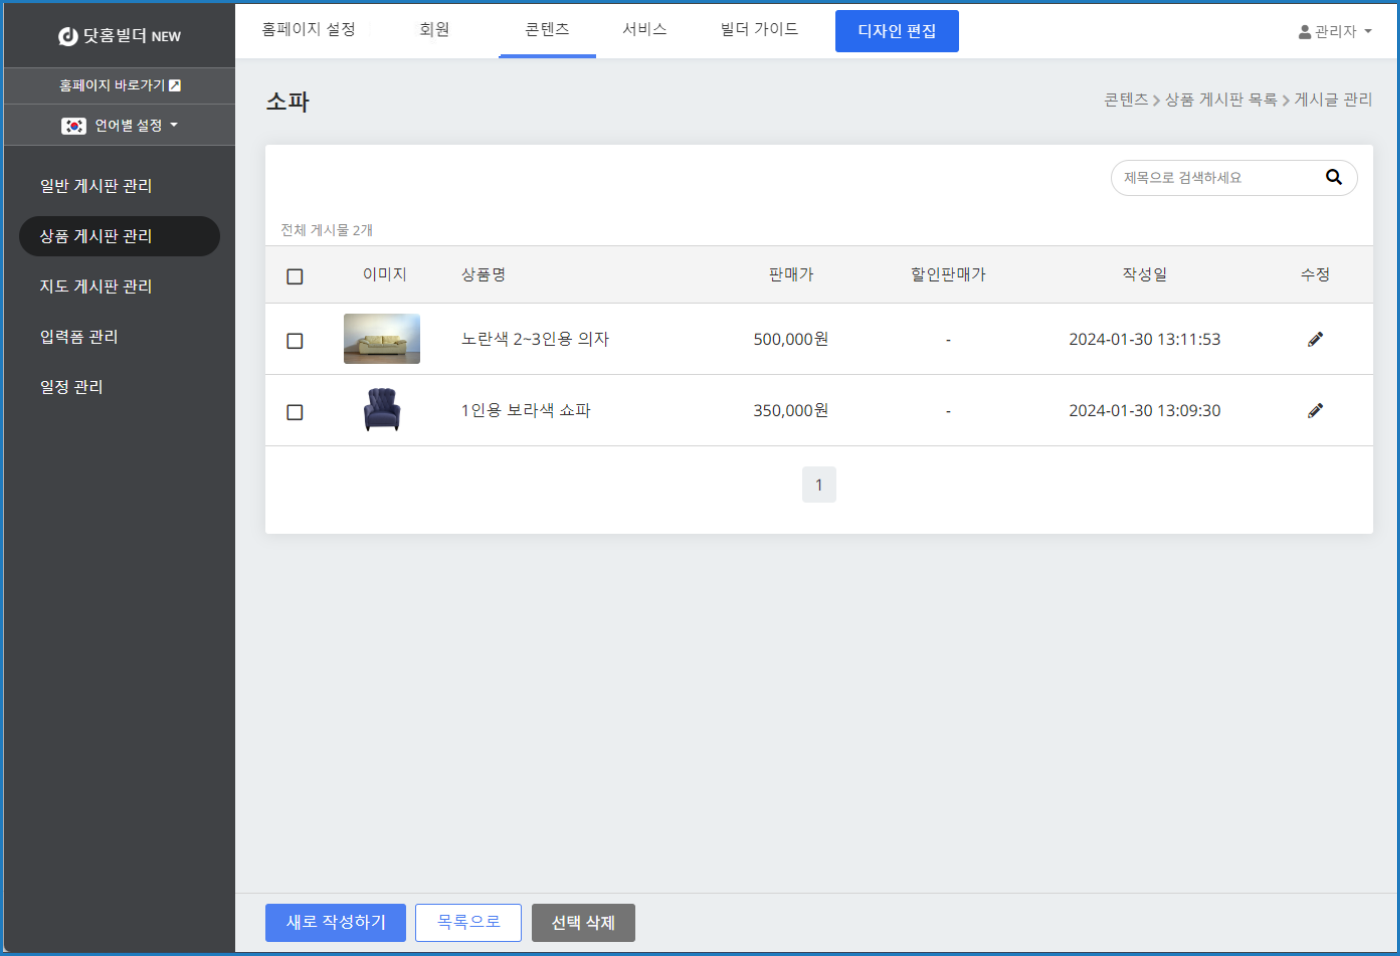Switch to the 홈페이지 설정 tab
The image size is (1400, 956).
308,30
